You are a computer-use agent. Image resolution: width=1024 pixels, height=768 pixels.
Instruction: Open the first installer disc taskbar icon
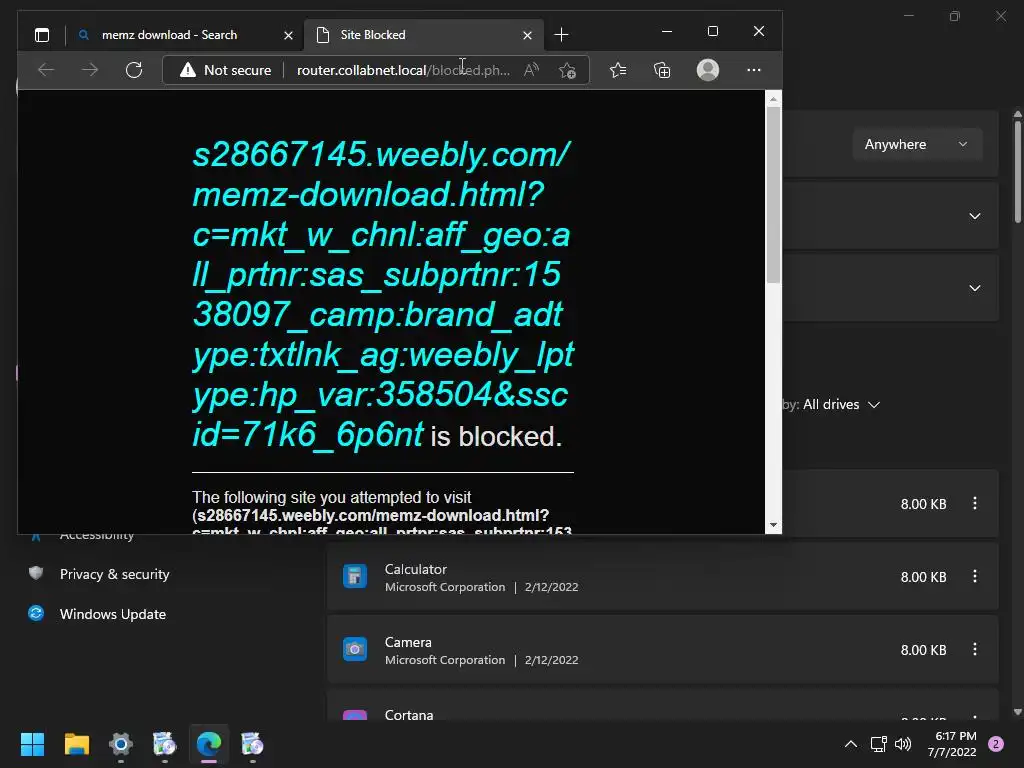pos(165,744)
